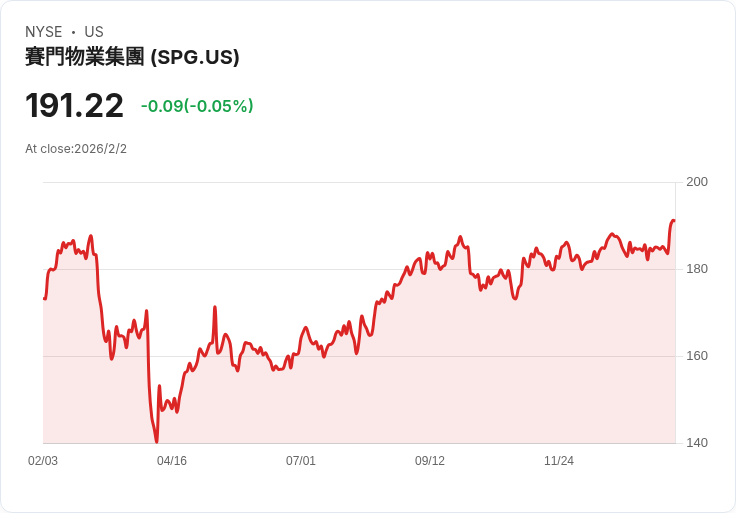This screenshot has height=513, width=736.
Task: Click the At close:2026/2/2 text
Action: tap(76, 149)
